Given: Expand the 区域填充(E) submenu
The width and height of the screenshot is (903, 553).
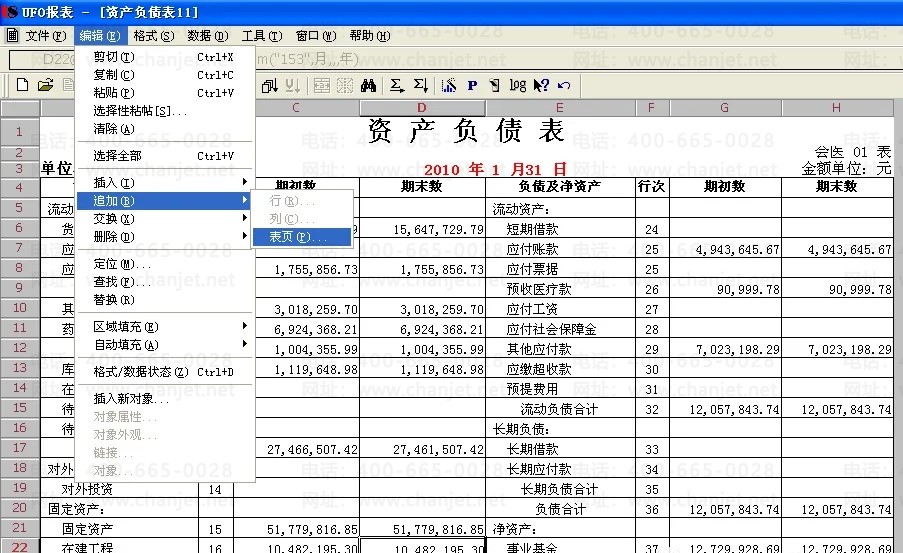Looking at the screenshot, I should coord(165,327).
